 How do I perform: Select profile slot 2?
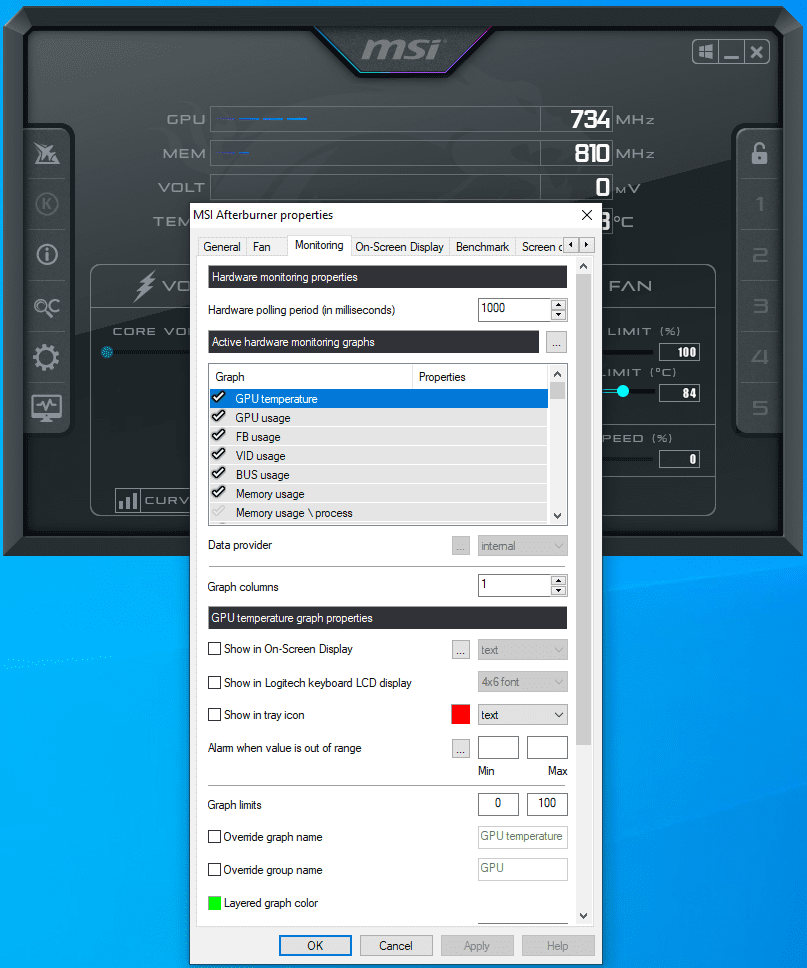click(760, 255)
